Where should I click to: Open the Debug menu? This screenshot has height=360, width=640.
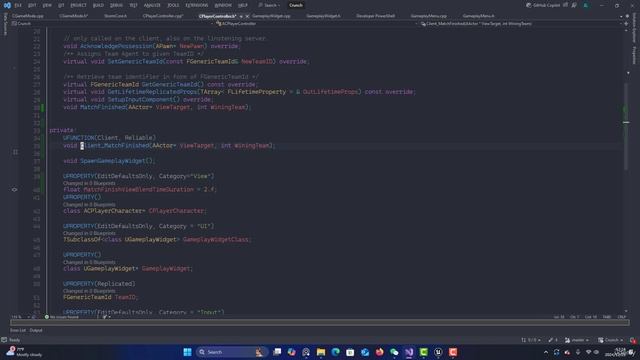tap(116, 5)
